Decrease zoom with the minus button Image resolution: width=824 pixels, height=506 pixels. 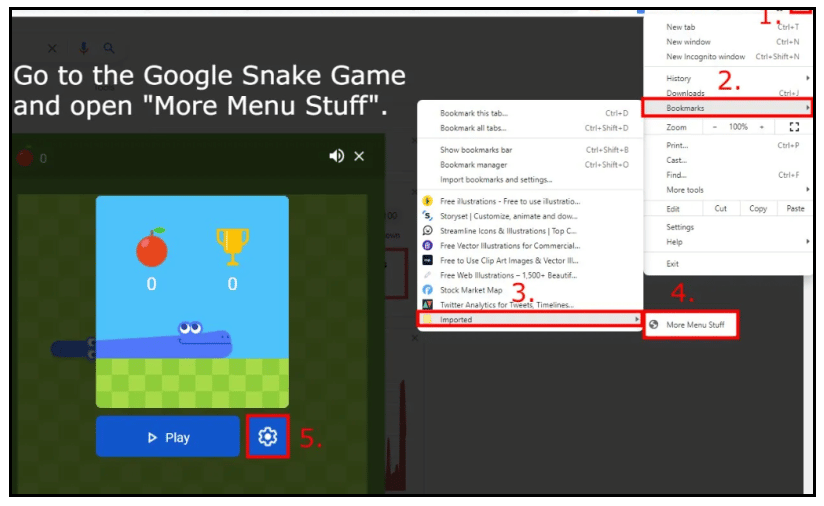point(715,127)
